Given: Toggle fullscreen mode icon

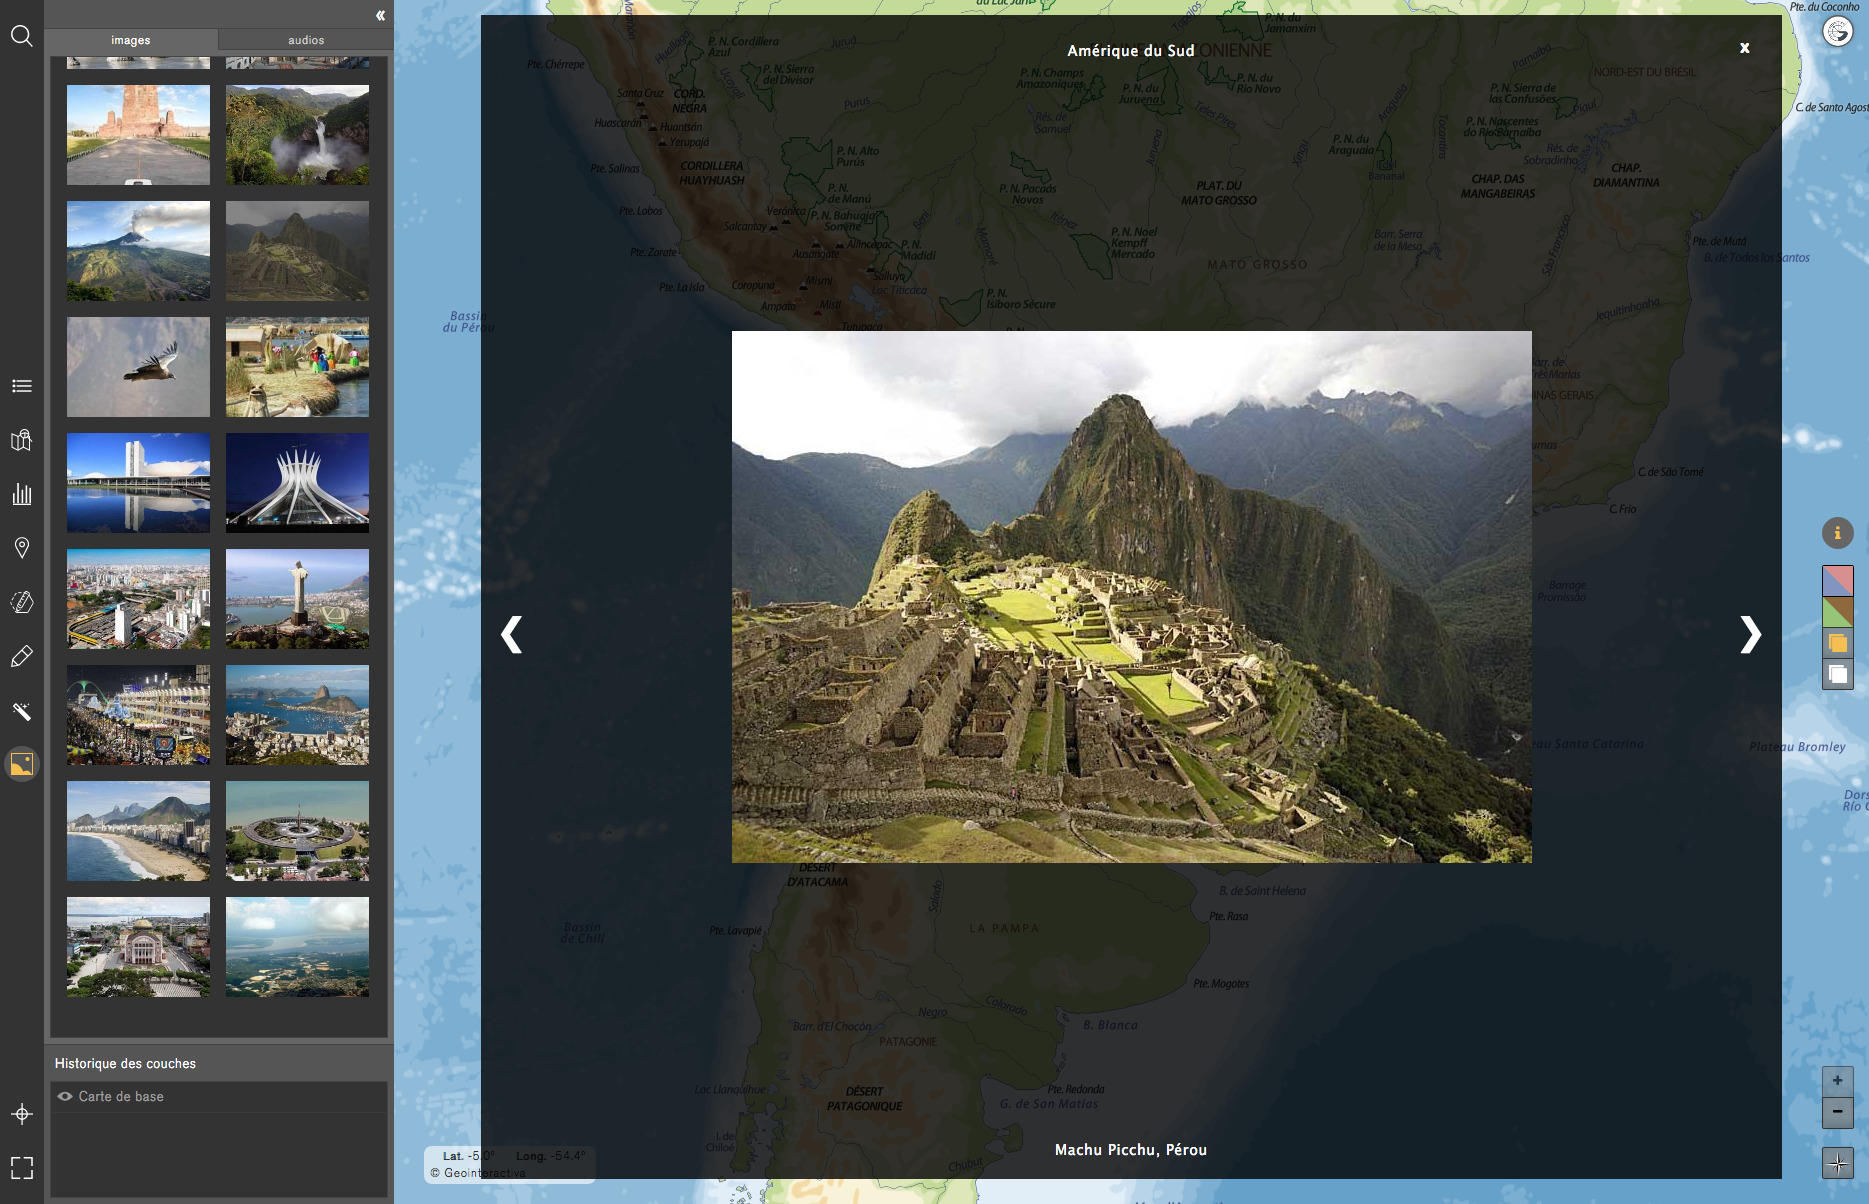Looking at the screenshot, I should [21, 1167].
